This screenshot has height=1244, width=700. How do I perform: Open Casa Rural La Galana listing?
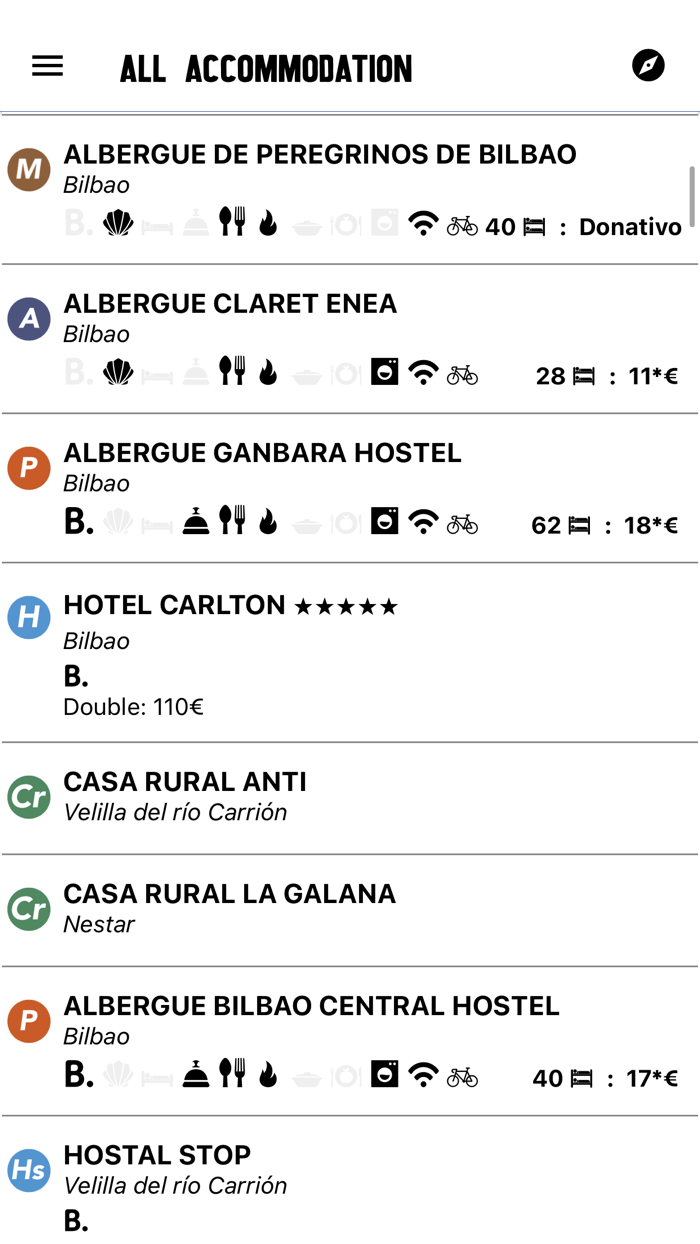[229, 894]
